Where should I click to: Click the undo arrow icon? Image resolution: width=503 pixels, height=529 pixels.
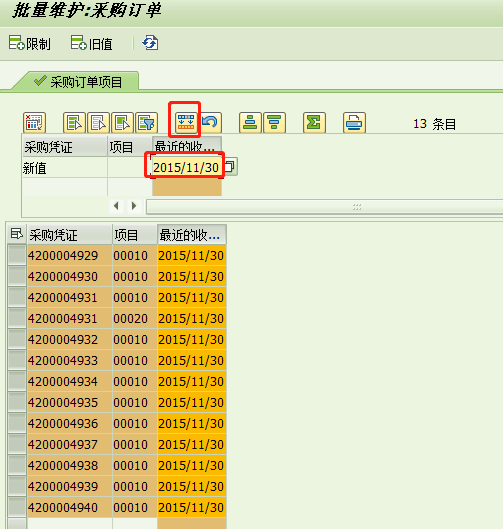tap(210, 122)
